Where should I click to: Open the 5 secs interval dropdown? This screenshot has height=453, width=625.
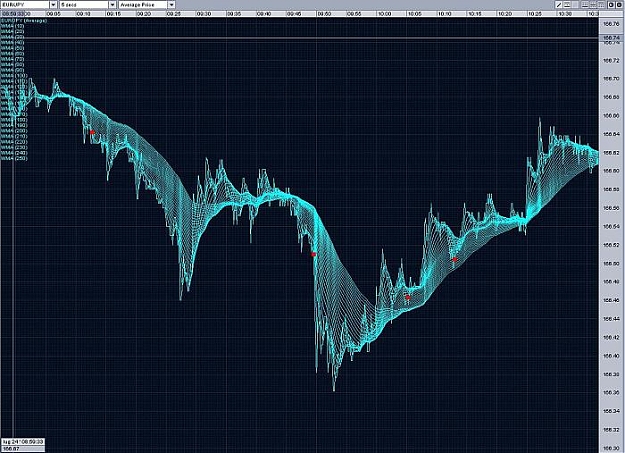pyautogui.click(x=112, y=5)
